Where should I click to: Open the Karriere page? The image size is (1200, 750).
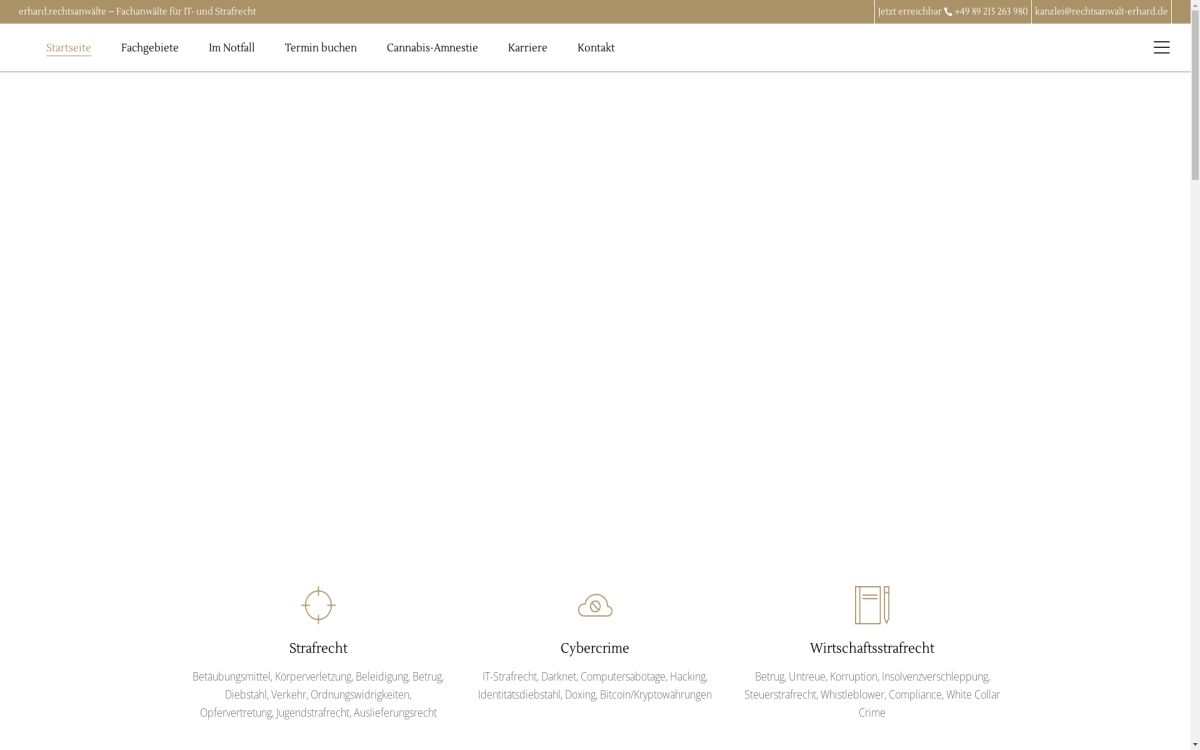pos(527,48)
